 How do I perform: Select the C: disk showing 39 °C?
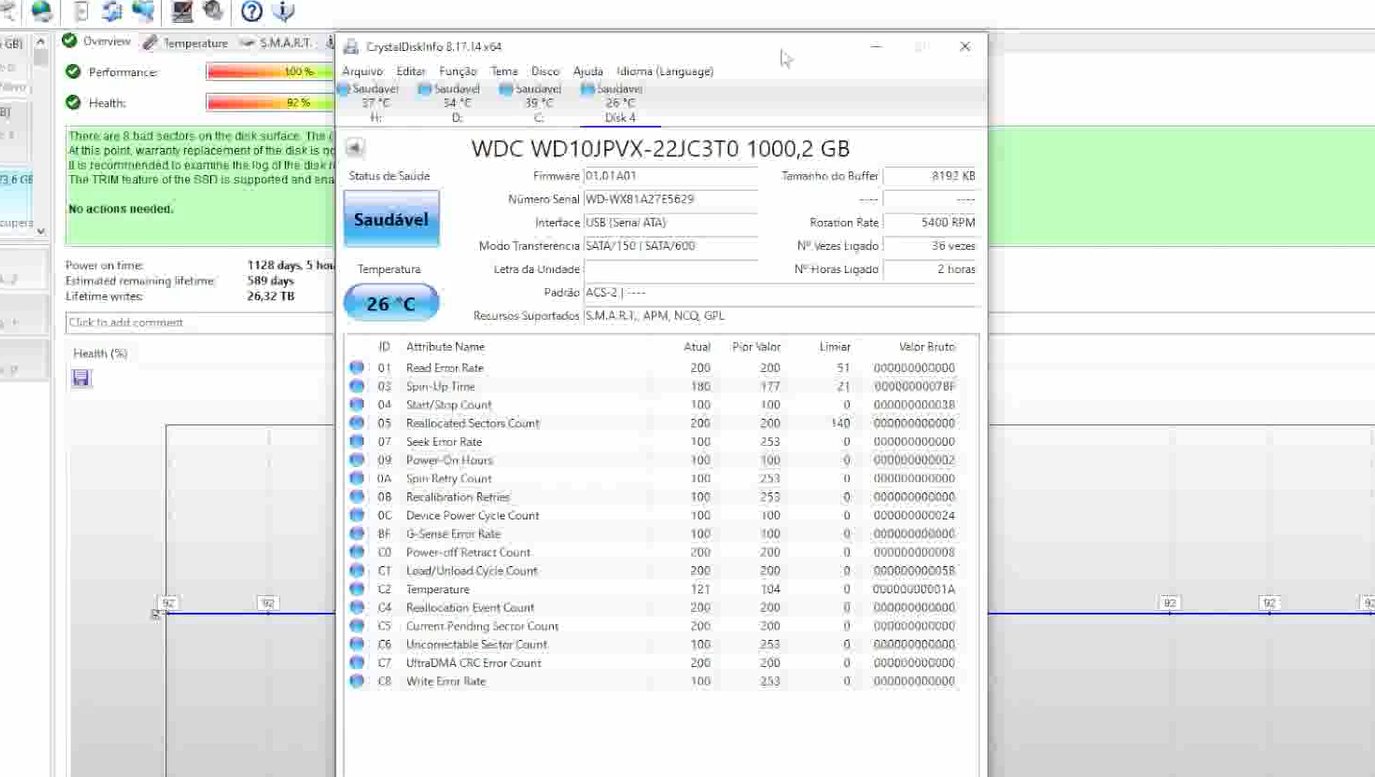coord(538,103)
